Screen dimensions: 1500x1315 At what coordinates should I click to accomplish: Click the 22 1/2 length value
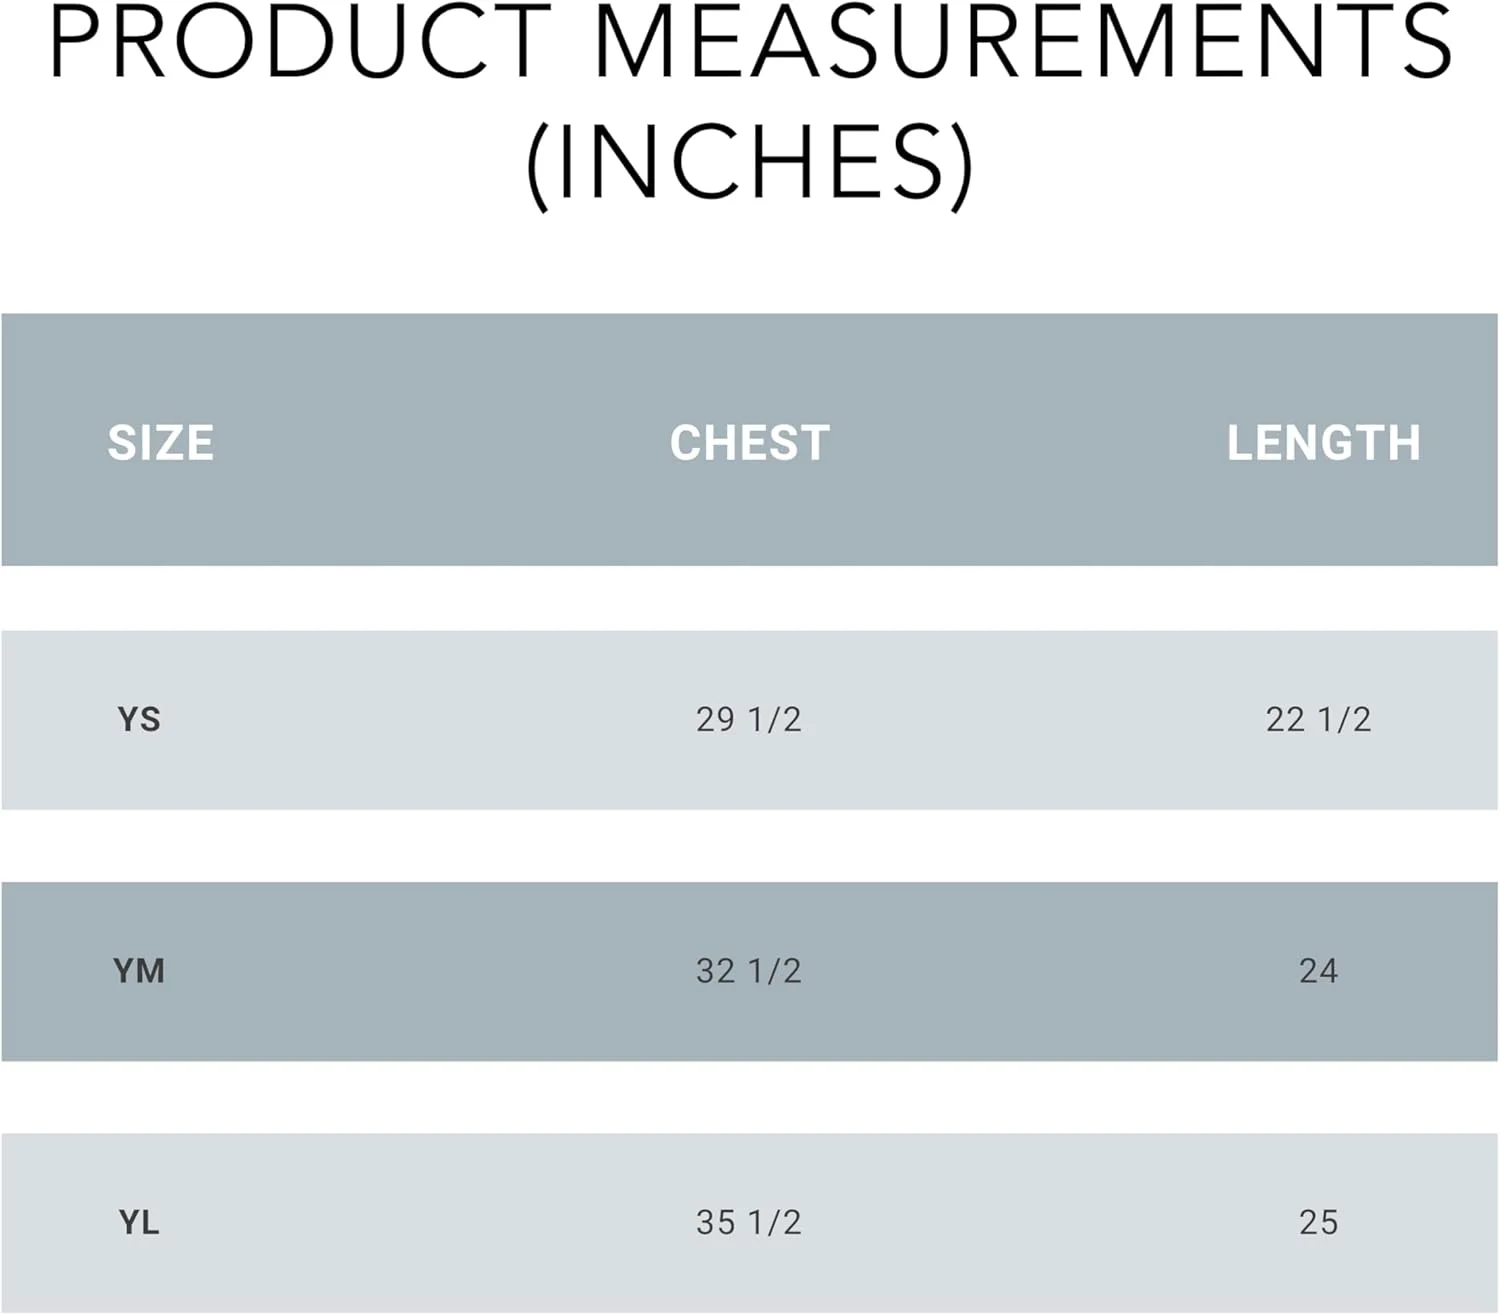(1318, 720)
